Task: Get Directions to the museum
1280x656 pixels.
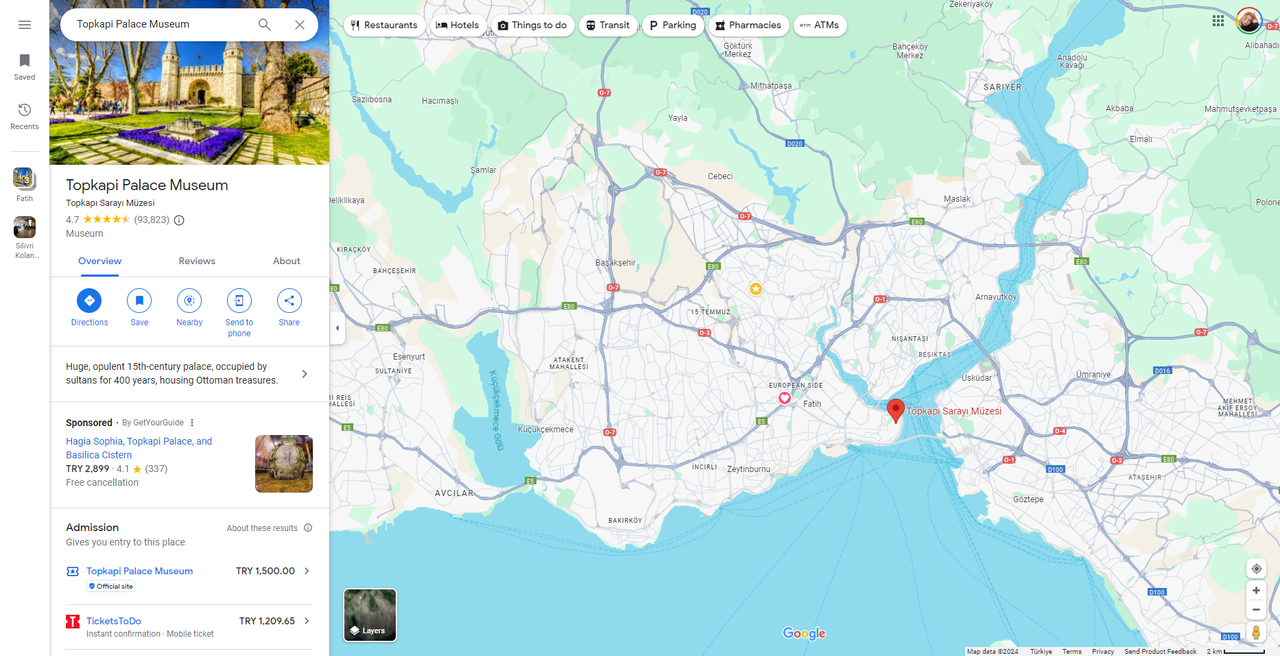Action: tap(89, 300)
